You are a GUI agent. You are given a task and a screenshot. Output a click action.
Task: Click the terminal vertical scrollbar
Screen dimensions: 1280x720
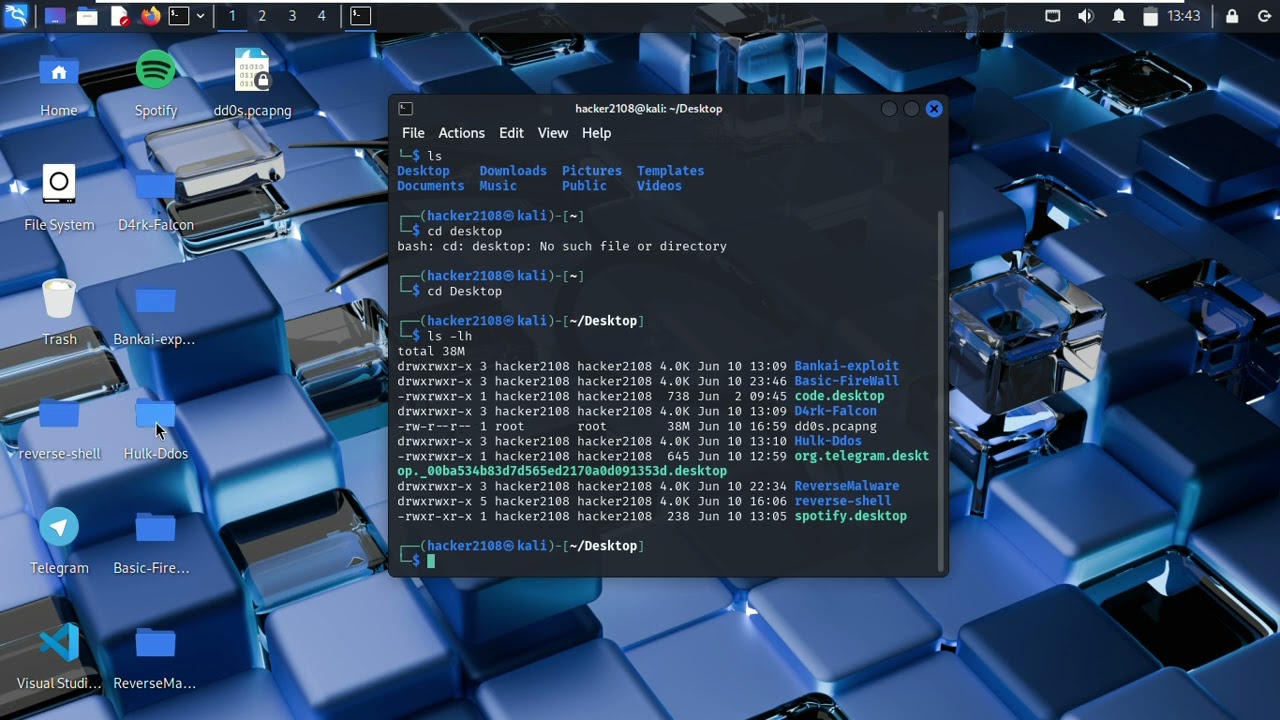tap(941, 390)
